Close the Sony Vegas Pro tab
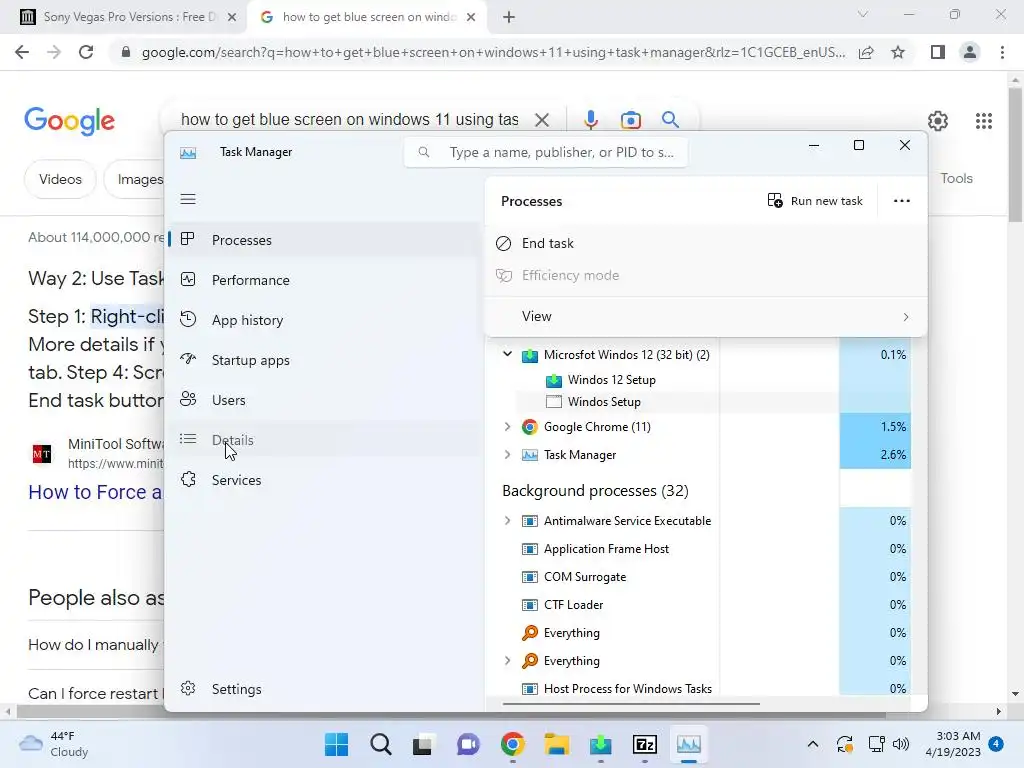Image resolution: width=1024 pixels, height=768 pixels. click(231, 18)
